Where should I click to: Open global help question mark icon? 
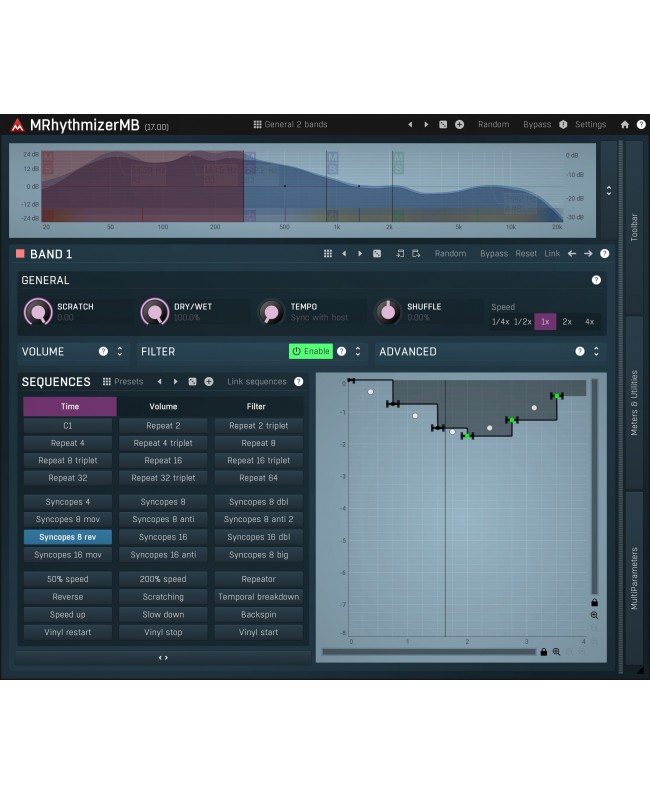(641, 125)
